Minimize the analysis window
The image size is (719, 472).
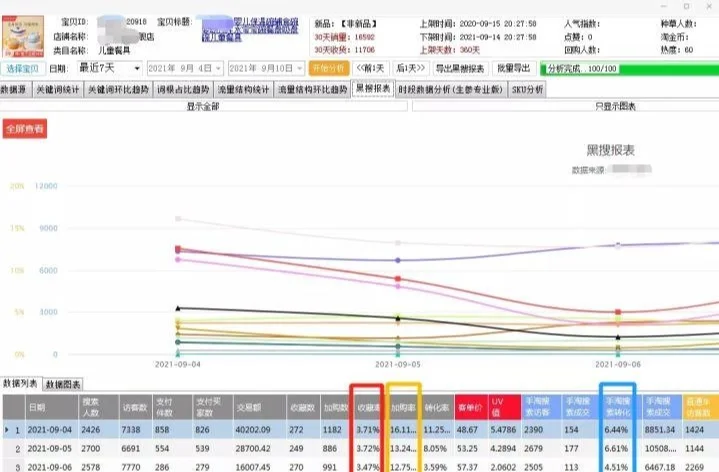click(664, 6)
